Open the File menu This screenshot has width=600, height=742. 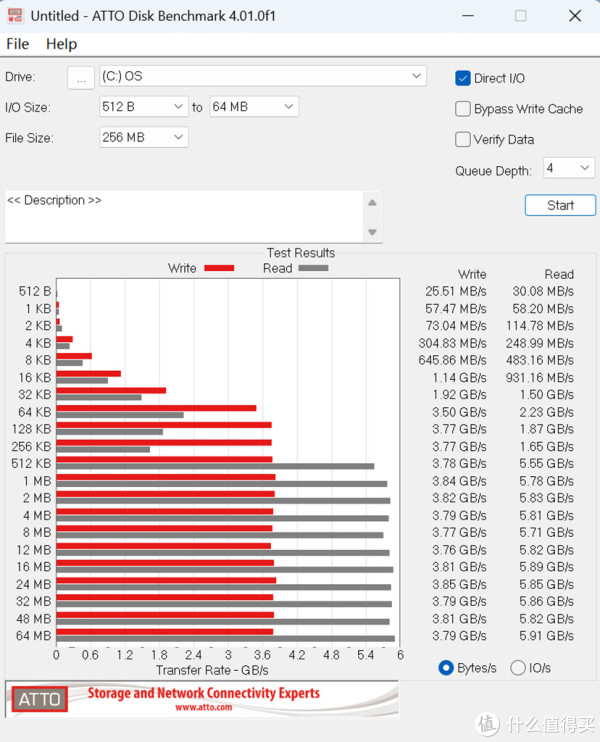pyautogui.click(x=17, y=44)
